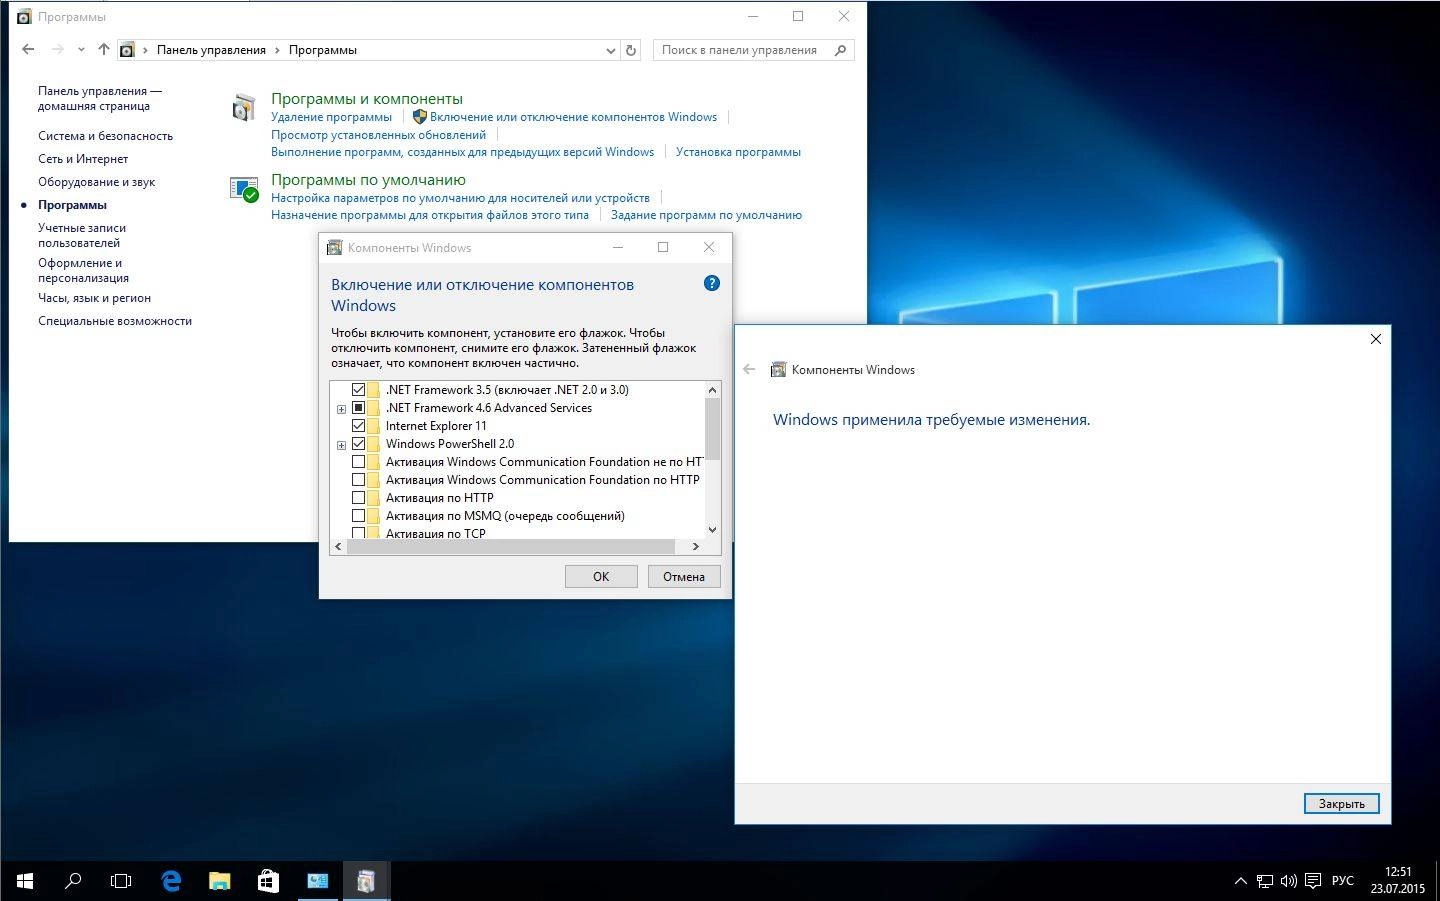Open the Store from the taskbar
1440x901 pixels.
pyautogui.click(x=268, y=881)
